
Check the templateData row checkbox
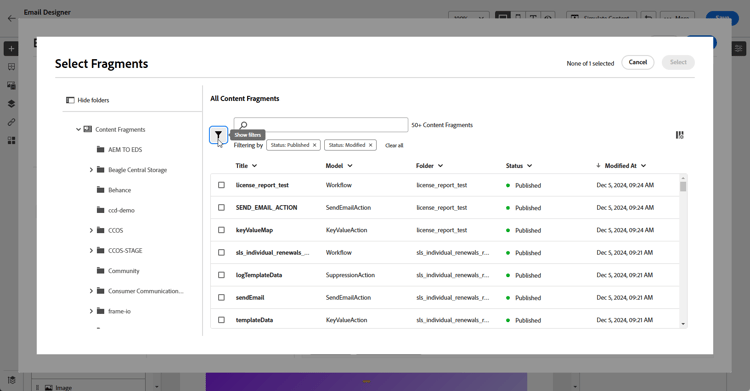(221, 320)
